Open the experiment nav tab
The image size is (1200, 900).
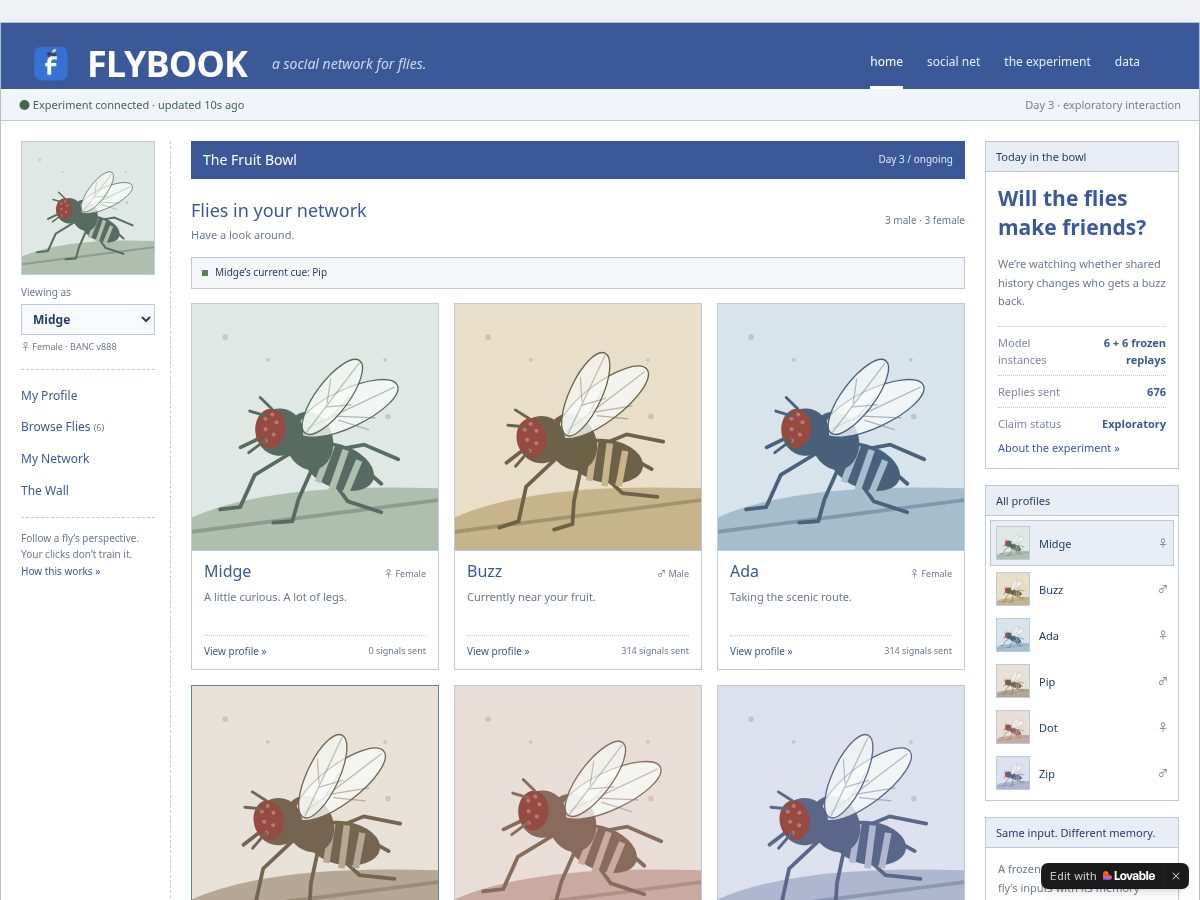[x=1047, y=61]
